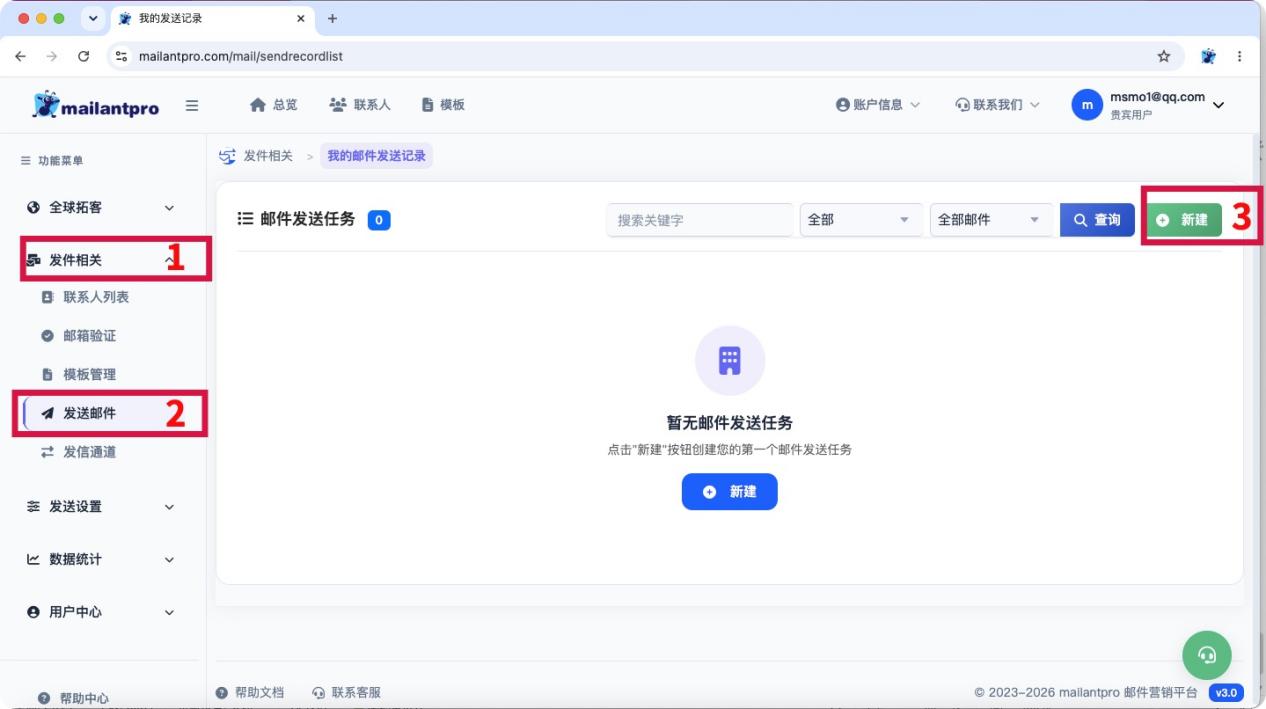The height and width of the screenshot is (709, 1266).
Task: Click the browser back arrow
Action: [x=21, y=56]
